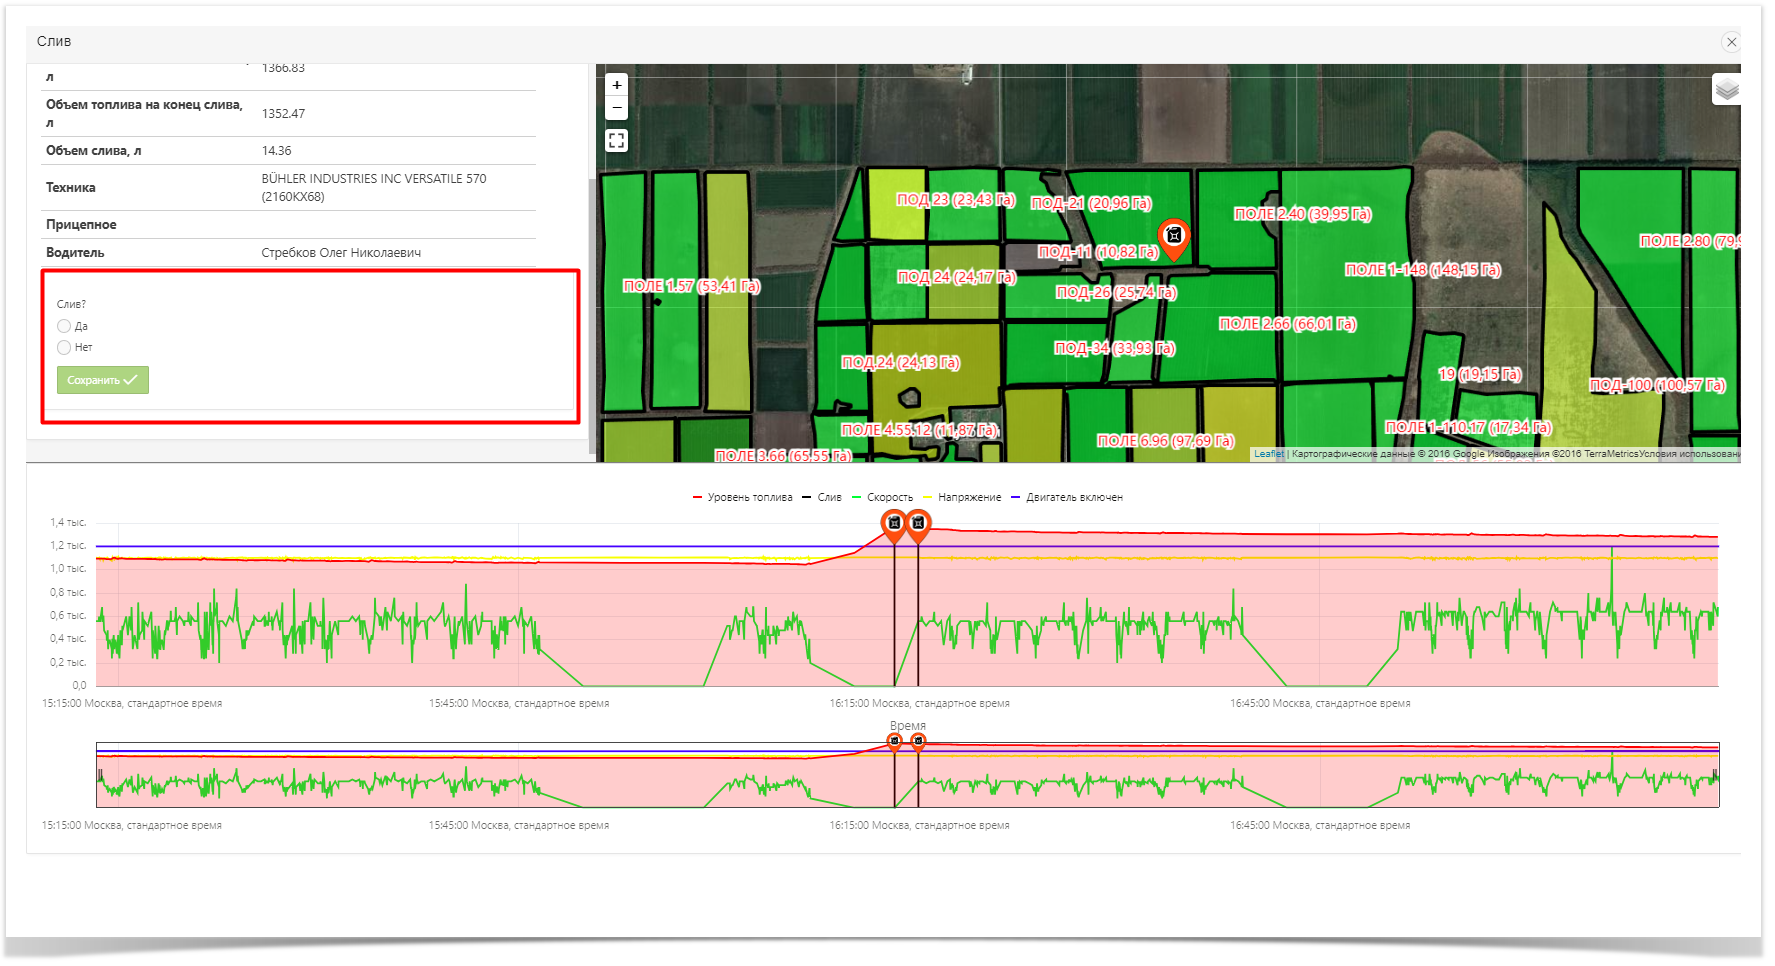Screen dimensions: 1775x966
Task: Click the first drain marker on main chart
Action: click(894, 523)
